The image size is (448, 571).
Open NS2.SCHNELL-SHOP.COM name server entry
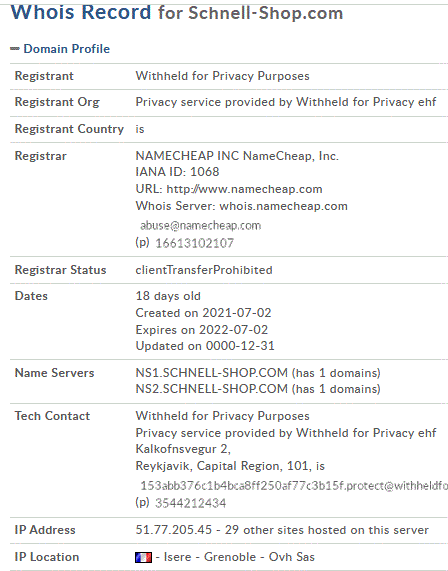click(x=212, y=389)
